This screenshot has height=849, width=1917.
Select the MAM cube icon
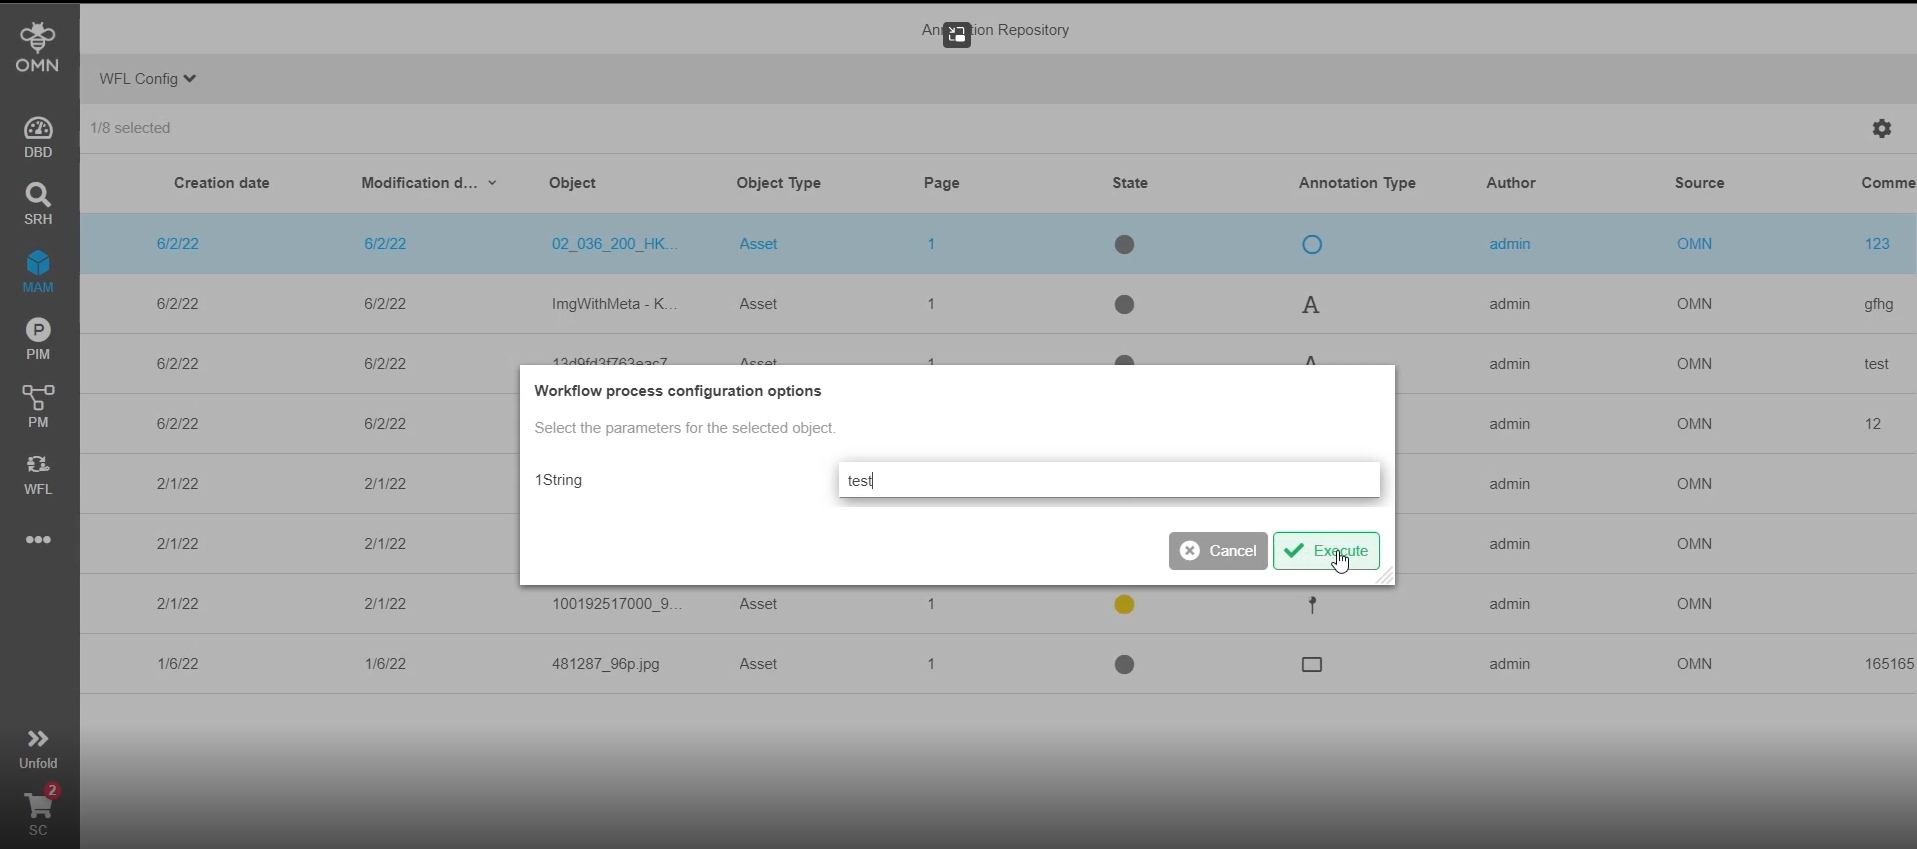tap(38, 264)
